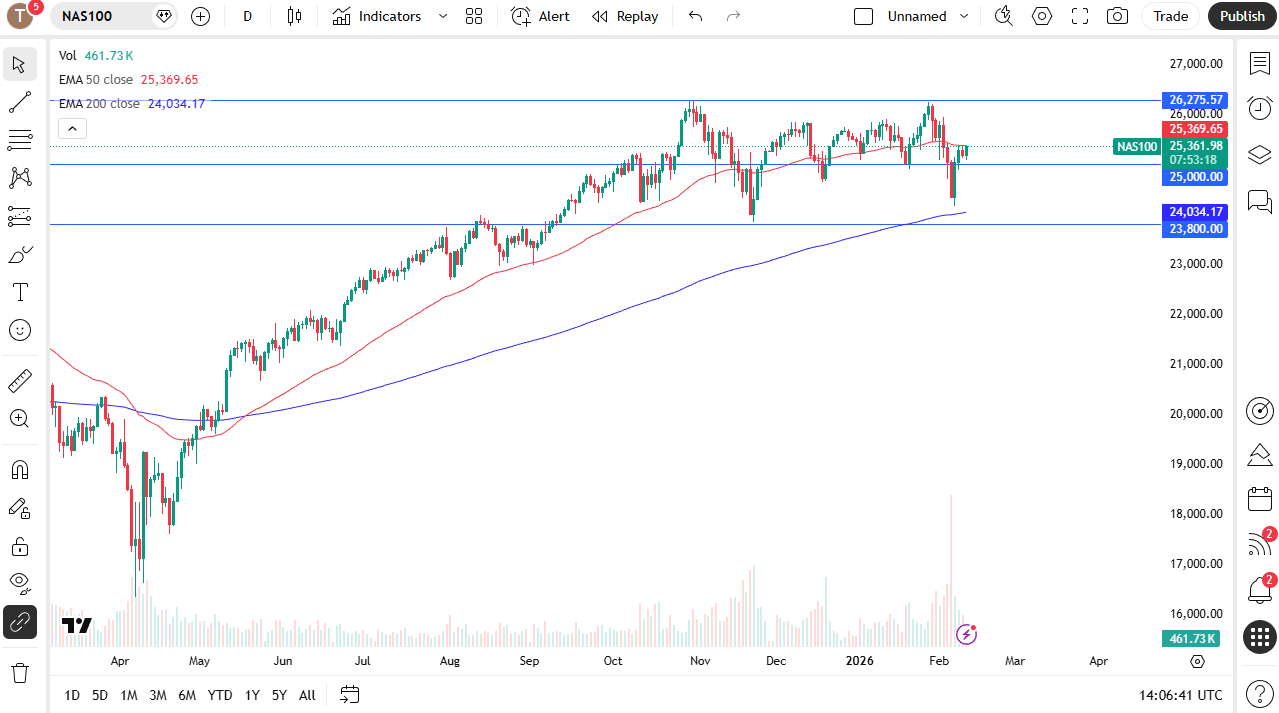Hide all drawings with eye icon
The width and height of the screenshot is (1279, 713).
click(x=19, y=583)
